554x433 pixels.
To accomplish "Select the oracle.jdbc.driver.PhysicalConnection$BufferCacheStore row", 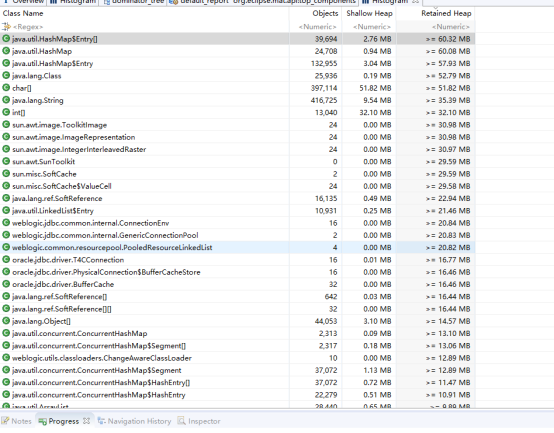I will click(237, 272).
